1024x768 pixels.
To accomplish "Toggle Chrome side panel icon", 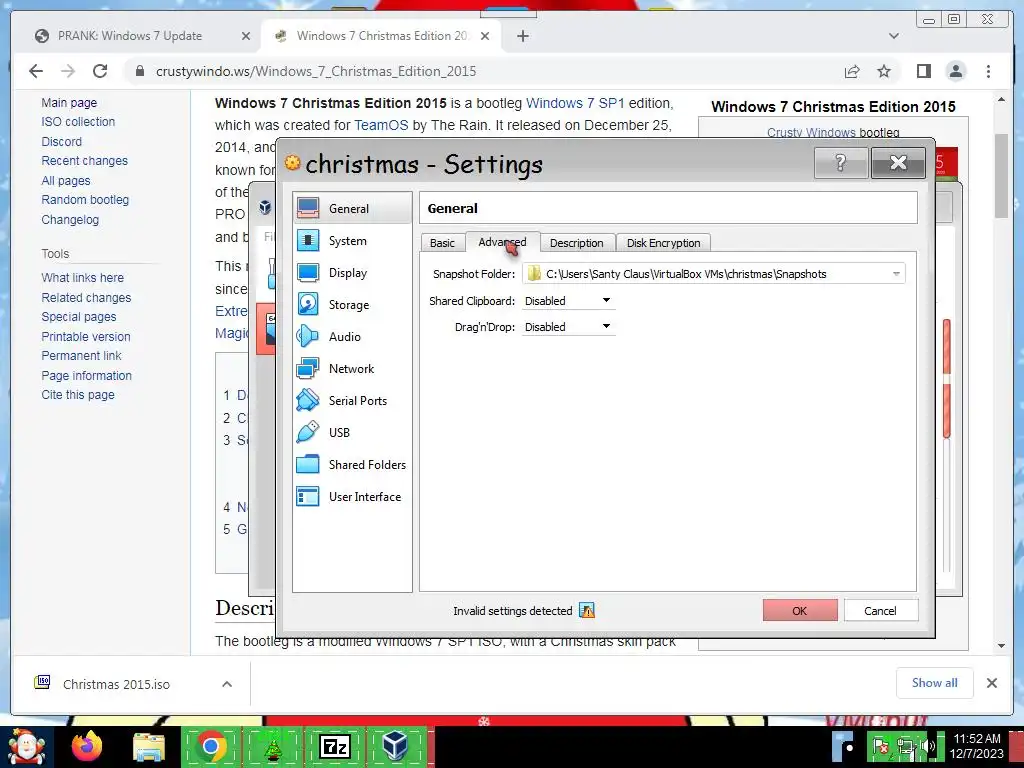I will point(923,71).
